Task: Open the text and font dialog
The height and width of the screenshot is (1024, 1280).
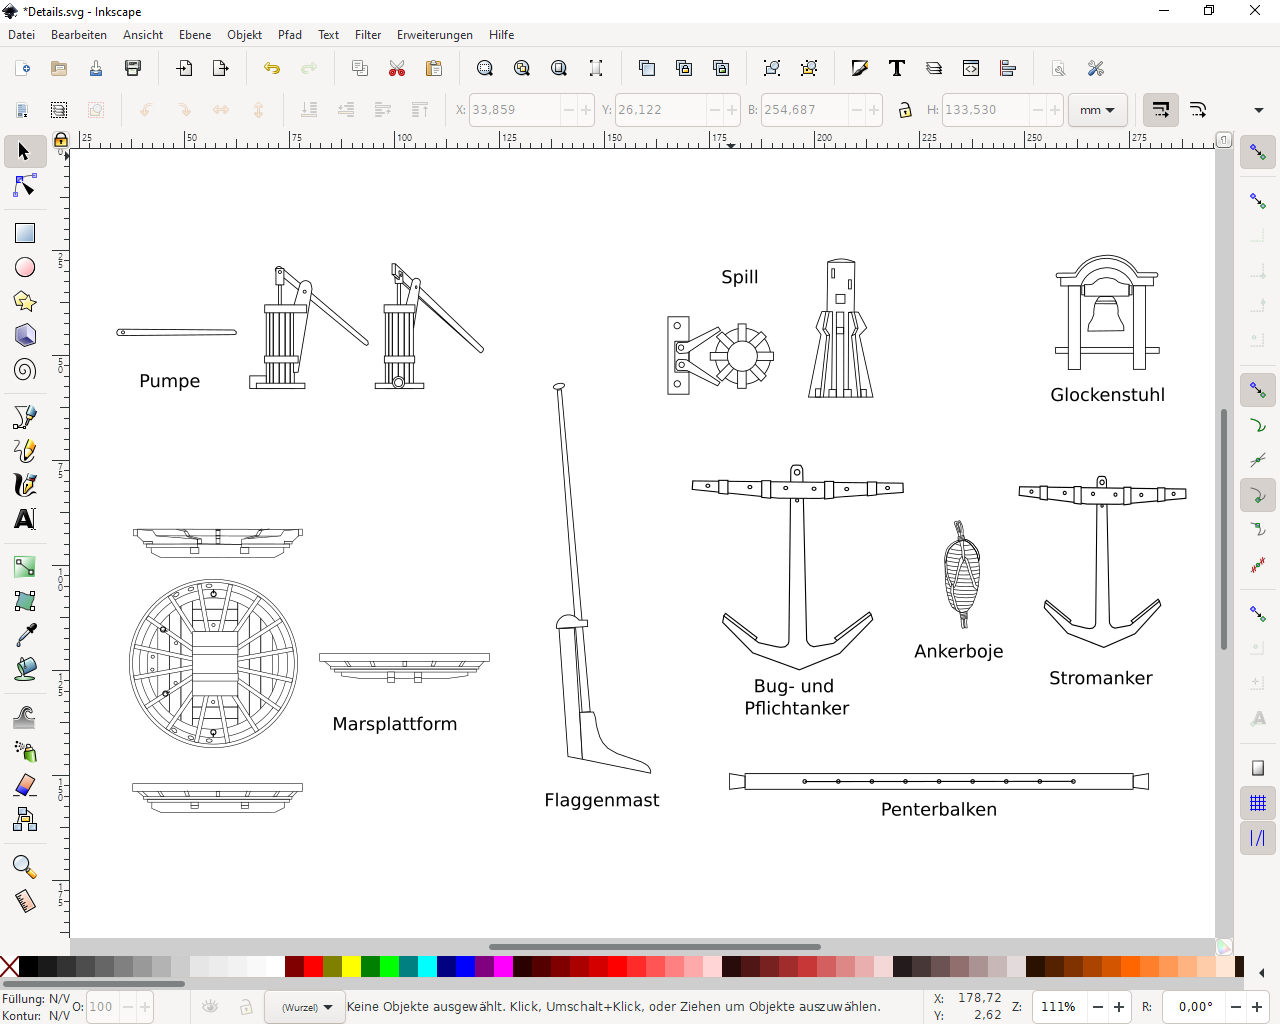Action: coord(896,68)
